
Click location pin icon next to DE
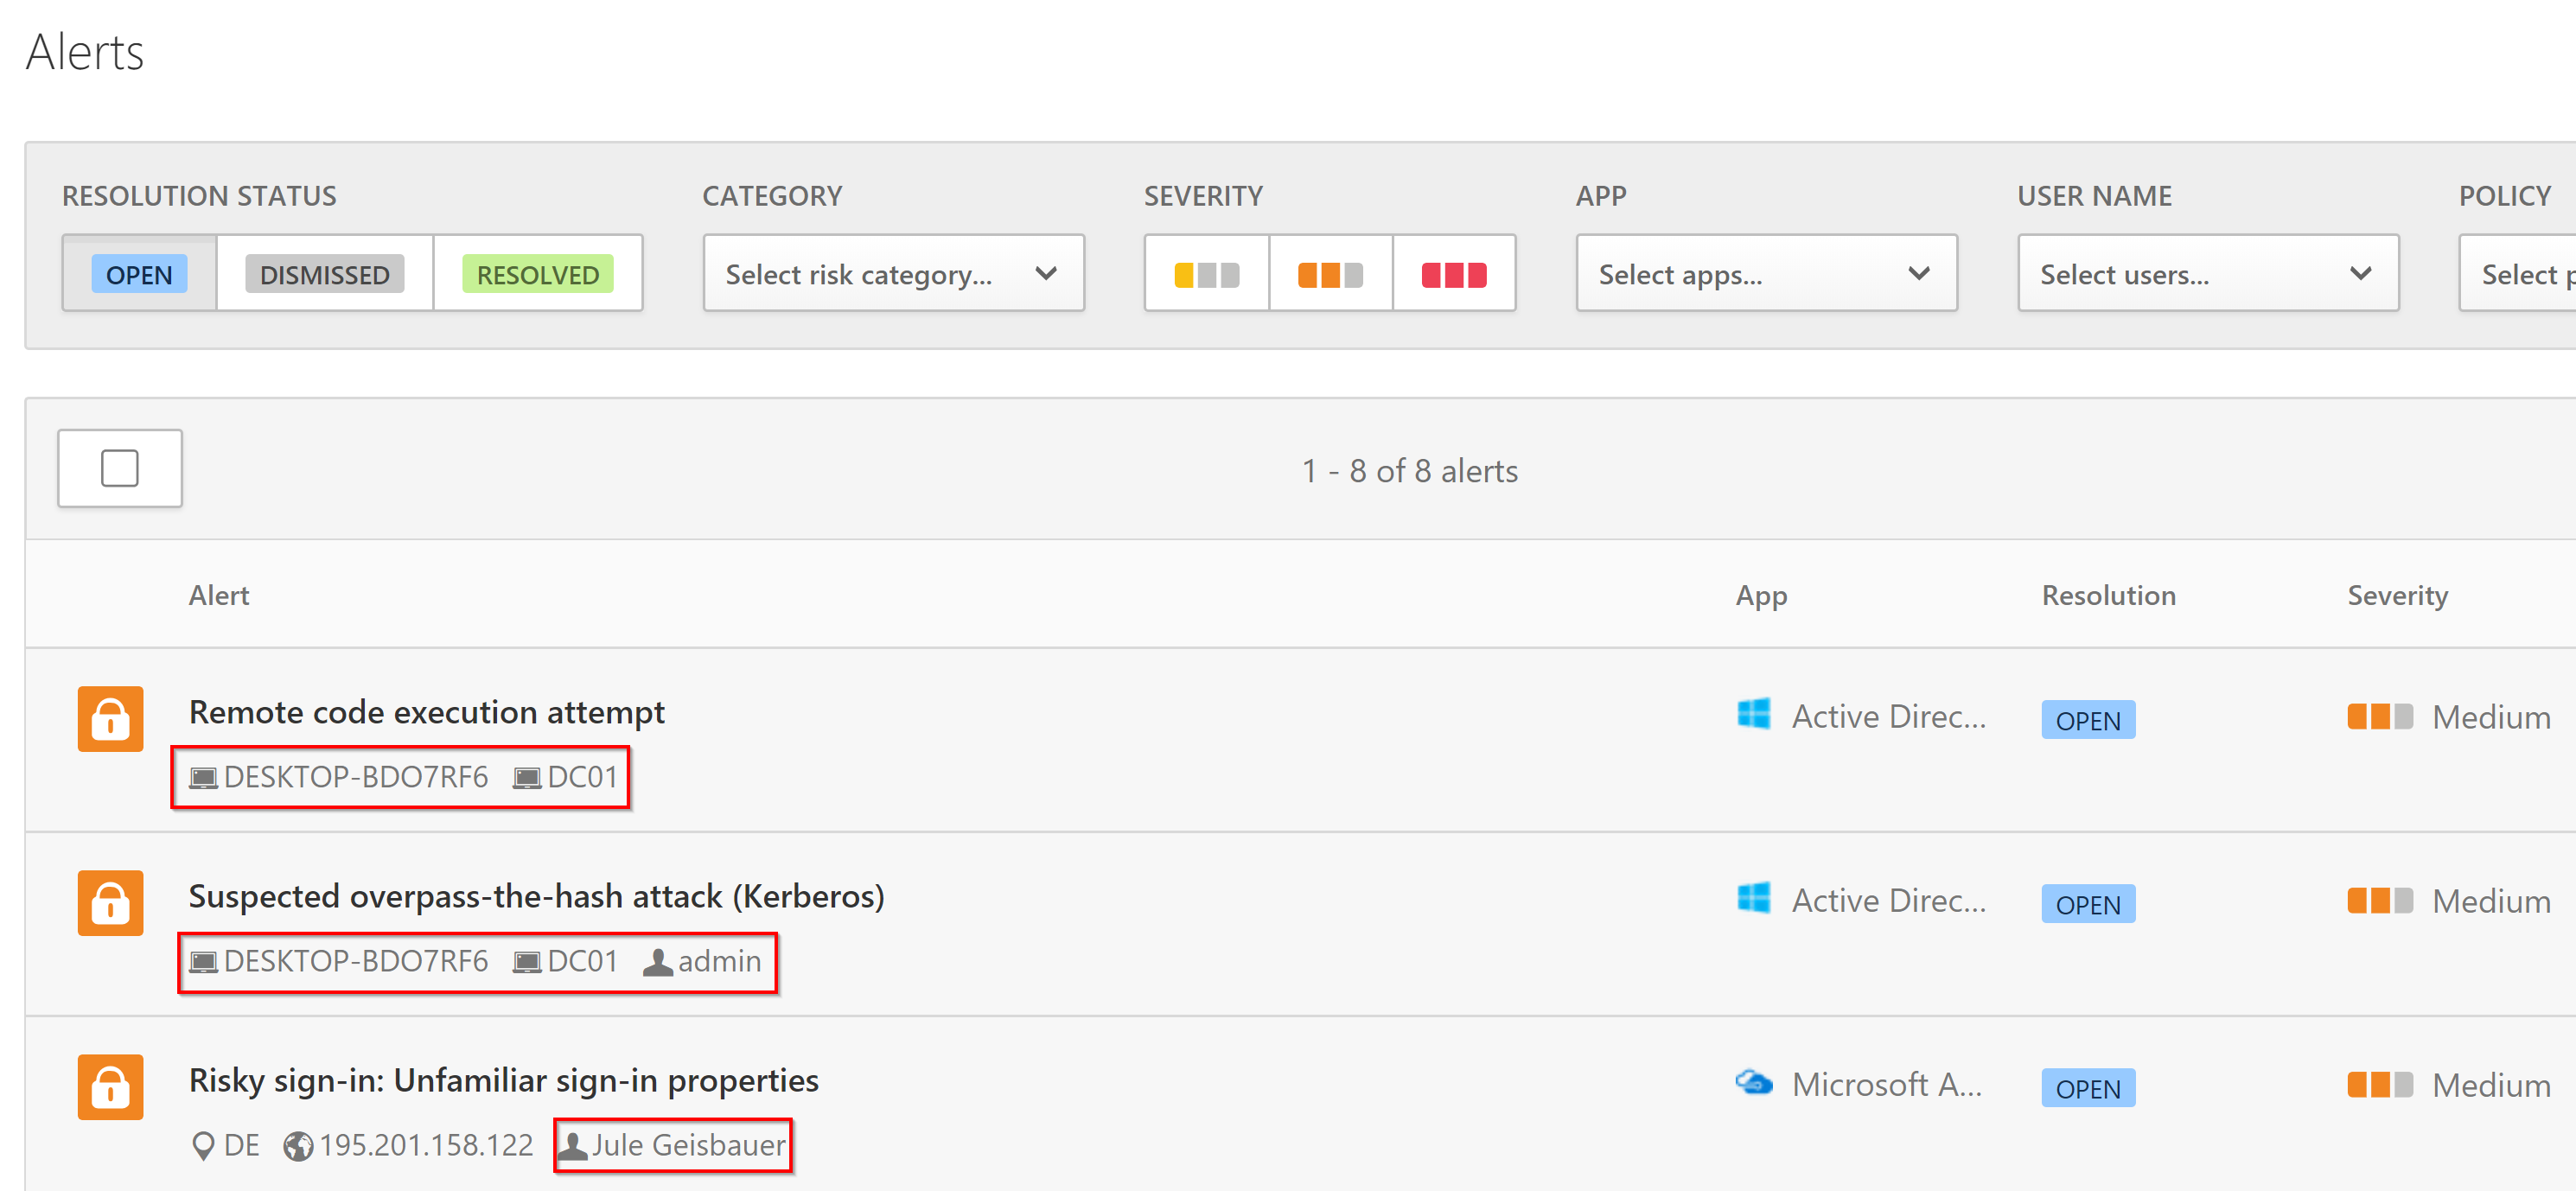(x=202, y=1146)
